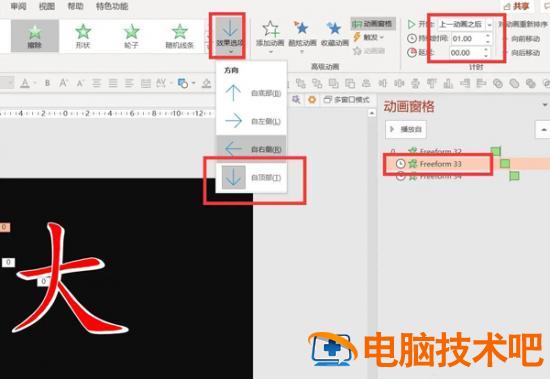550x379 pixels.
Task: Decrease the delay value with down stepper
Action: (486, 56)
